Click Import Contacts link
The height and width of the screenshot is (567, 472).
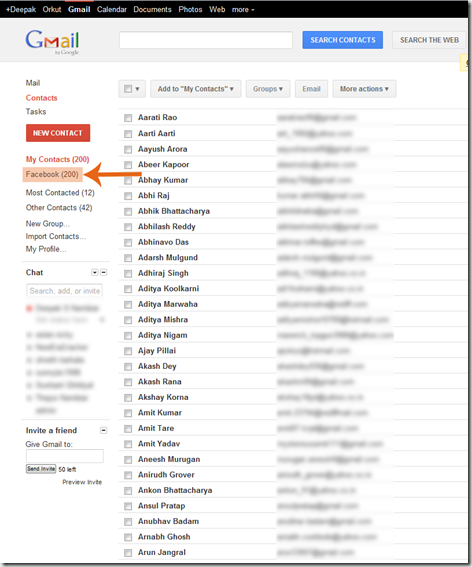(56, 236)
